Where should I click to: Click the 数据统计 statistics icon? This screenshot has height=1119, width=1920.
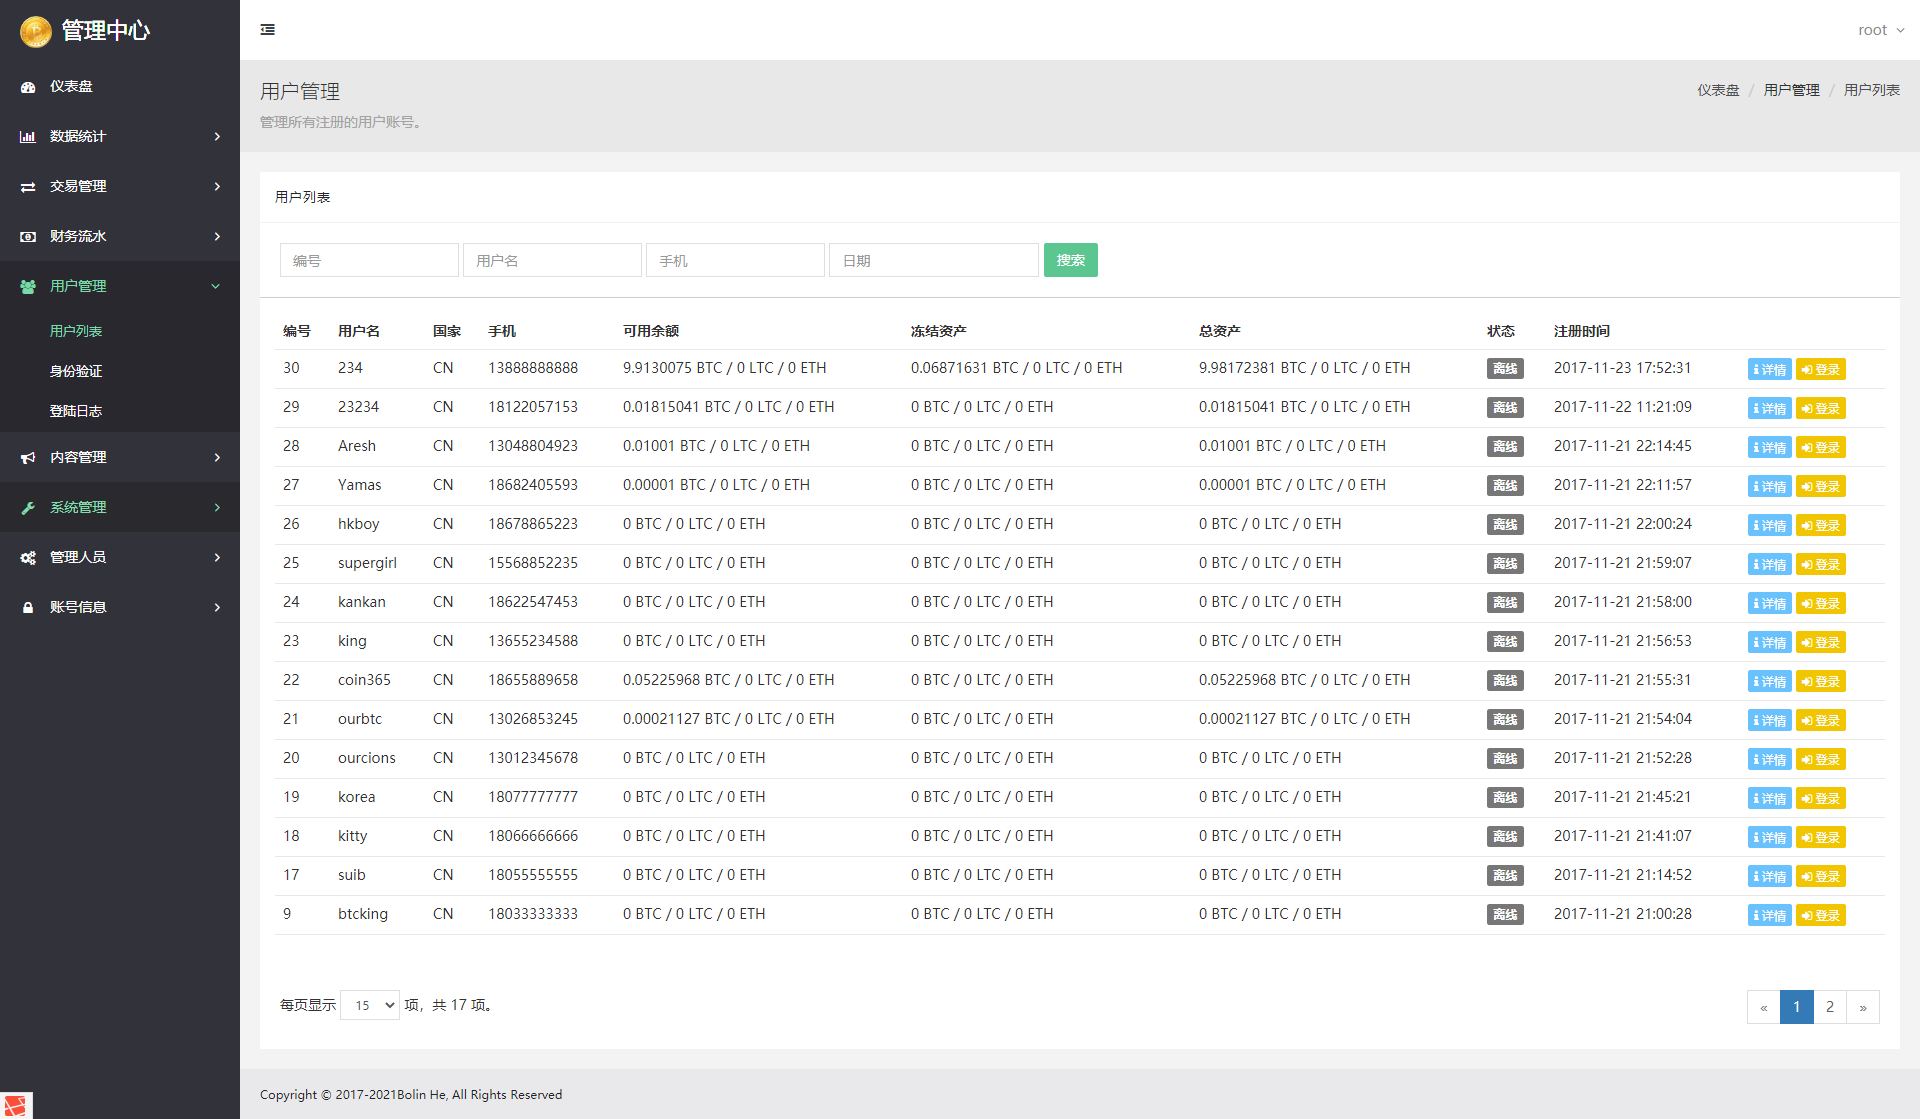coord(27,136)
